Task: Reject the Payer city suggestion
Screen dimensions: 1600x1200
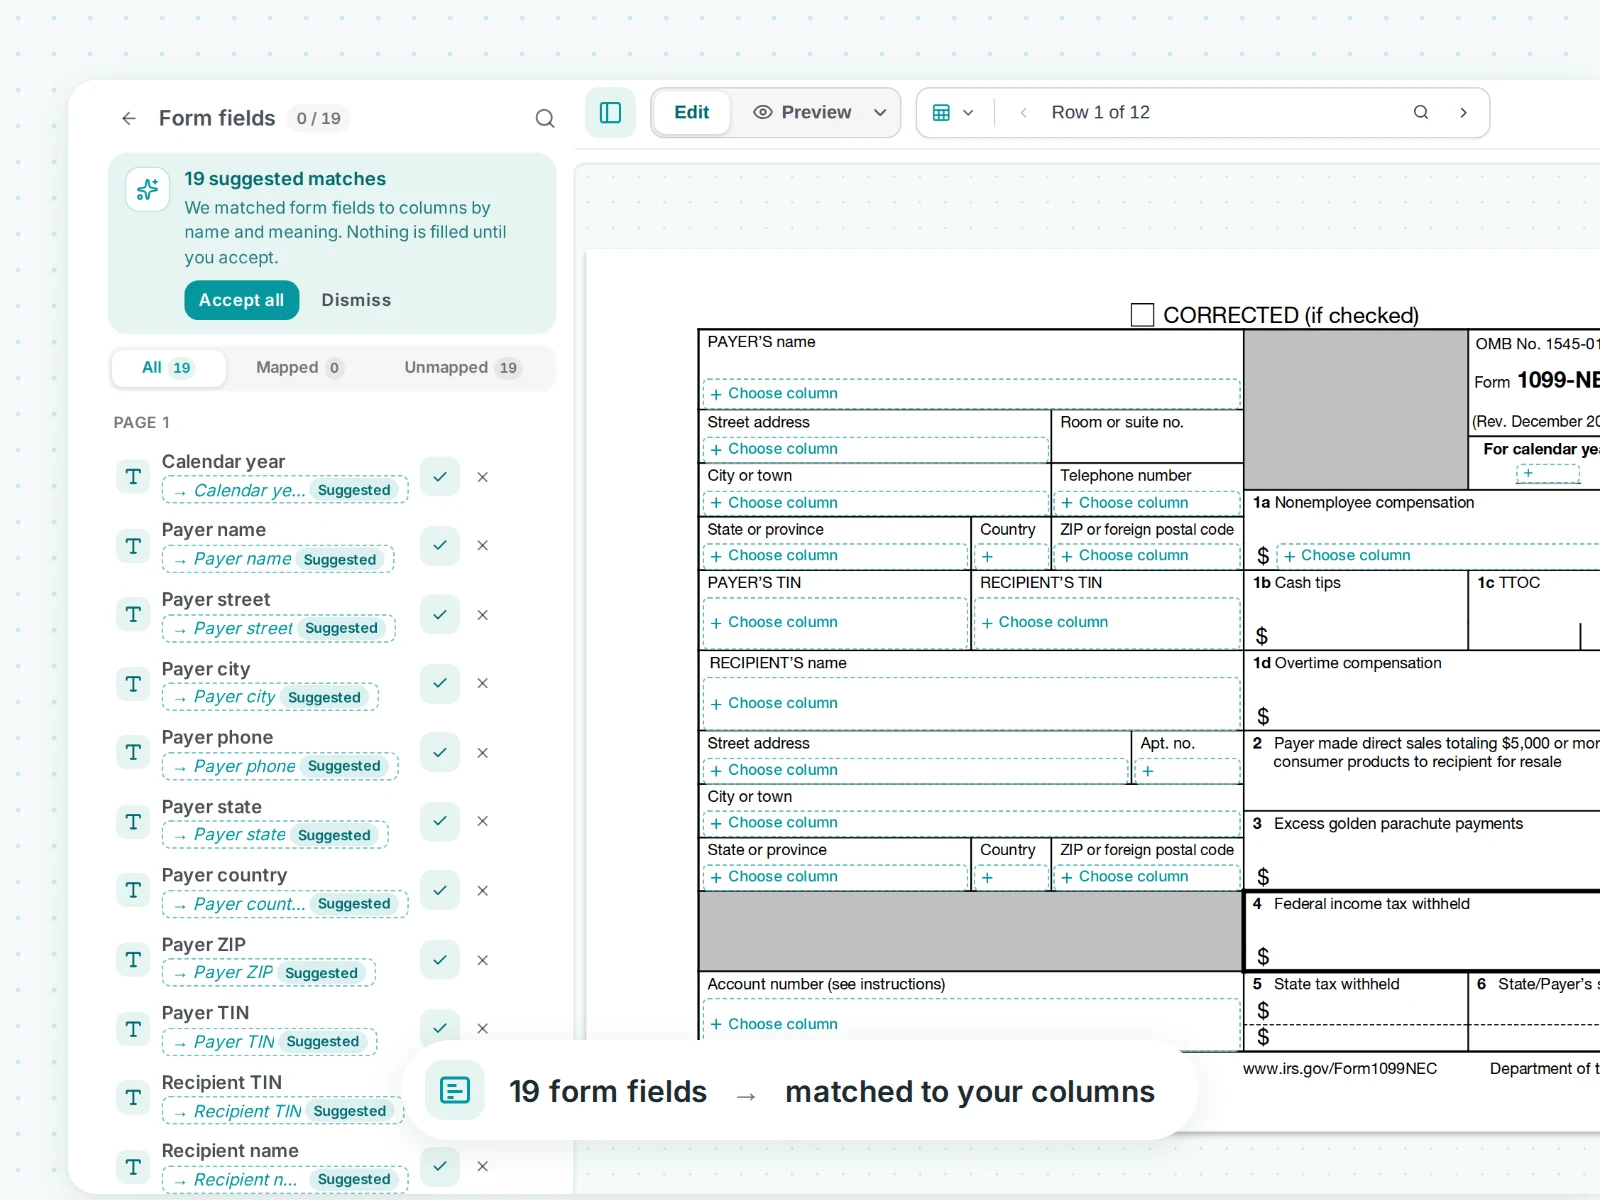Action: pyautogui.click(x=482, y=683)
